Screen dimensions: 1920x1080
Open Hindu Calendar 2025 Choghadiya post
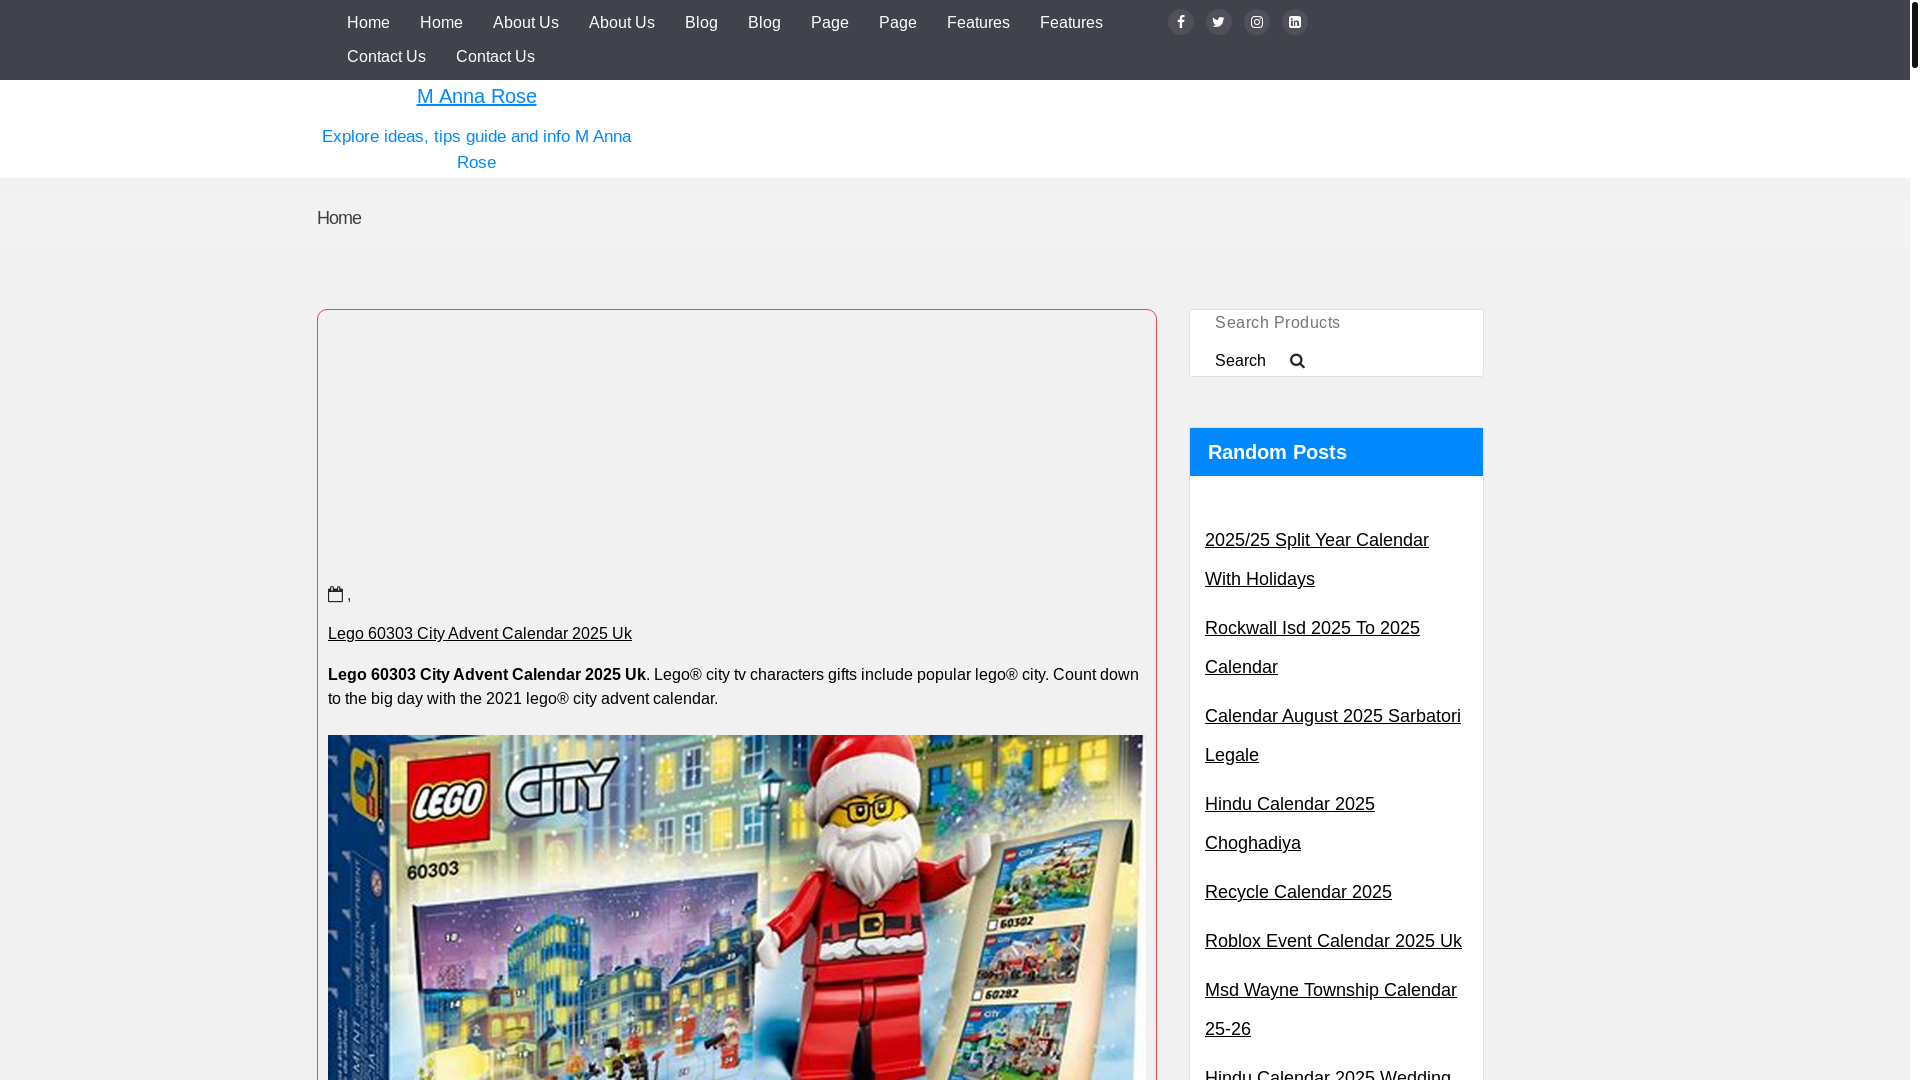[1290, 823]
